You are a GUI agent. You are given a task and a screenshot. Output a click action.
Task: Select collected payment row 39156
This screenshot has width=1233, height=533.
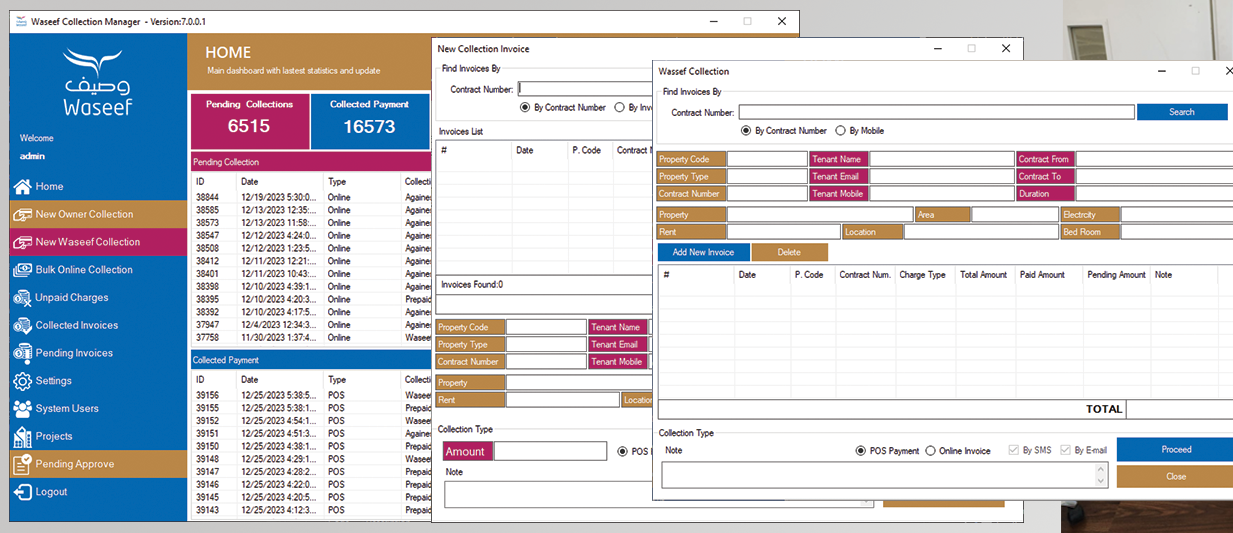(311, 395)
